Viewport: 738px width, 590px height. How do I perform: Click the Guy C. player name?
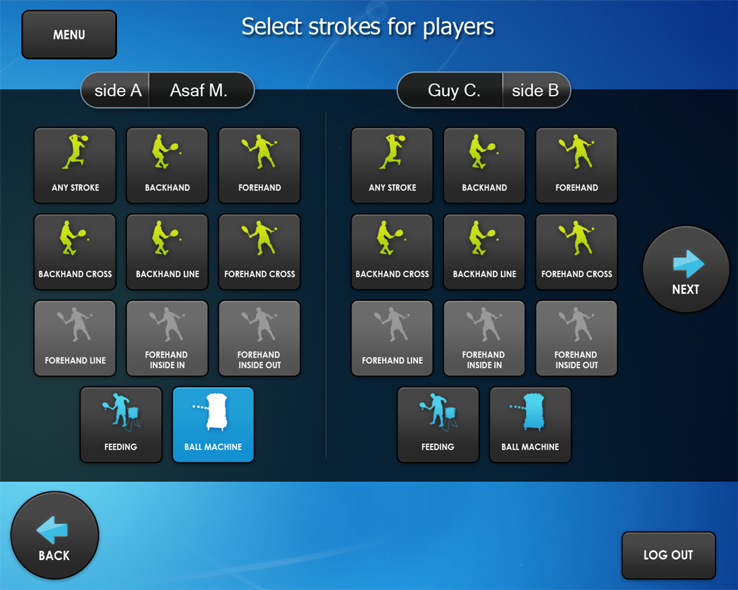coord(452,90)
